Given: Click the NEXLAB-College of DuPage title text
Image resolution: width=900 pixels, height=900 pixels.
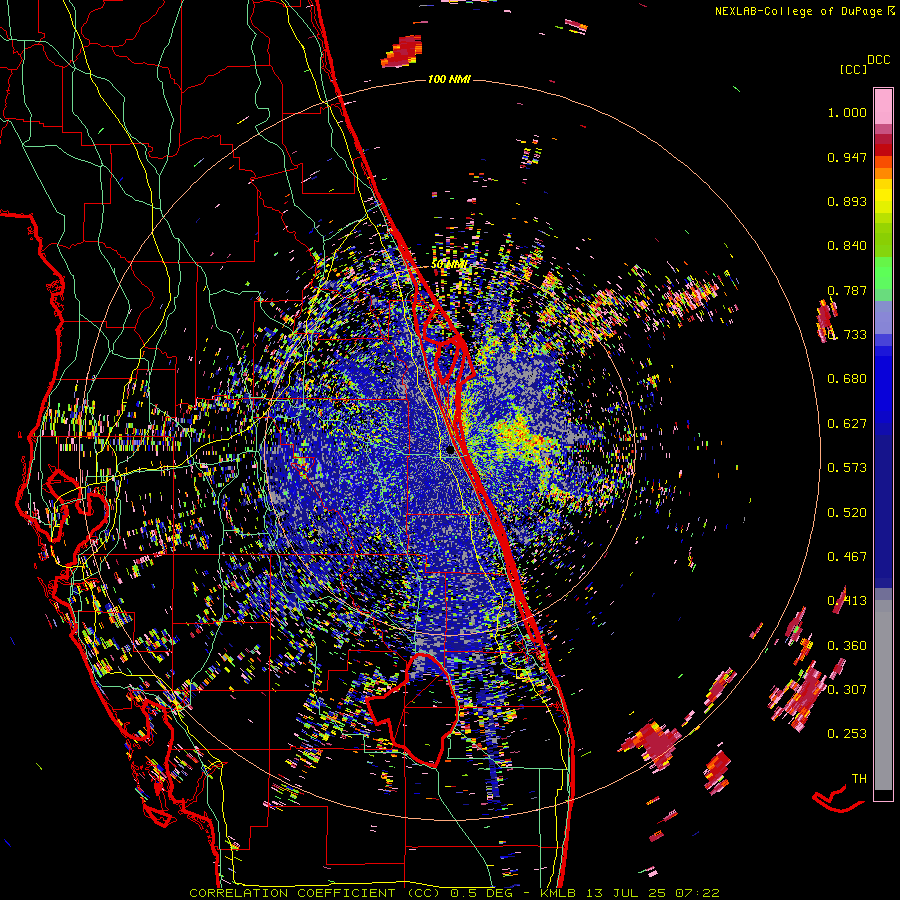Looking at the screenshot, I should click(x=798, y=11).
